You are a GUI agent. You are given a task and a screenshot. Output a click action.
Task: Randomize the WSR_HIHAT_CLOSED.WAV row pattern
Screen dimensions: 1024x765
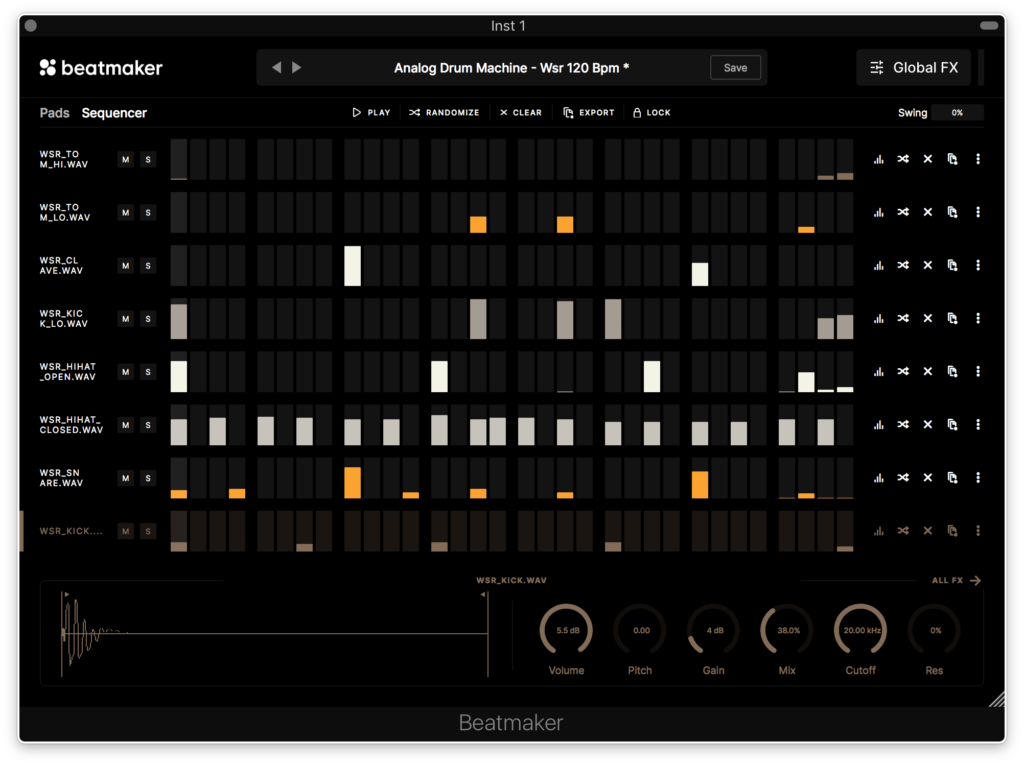903,425
